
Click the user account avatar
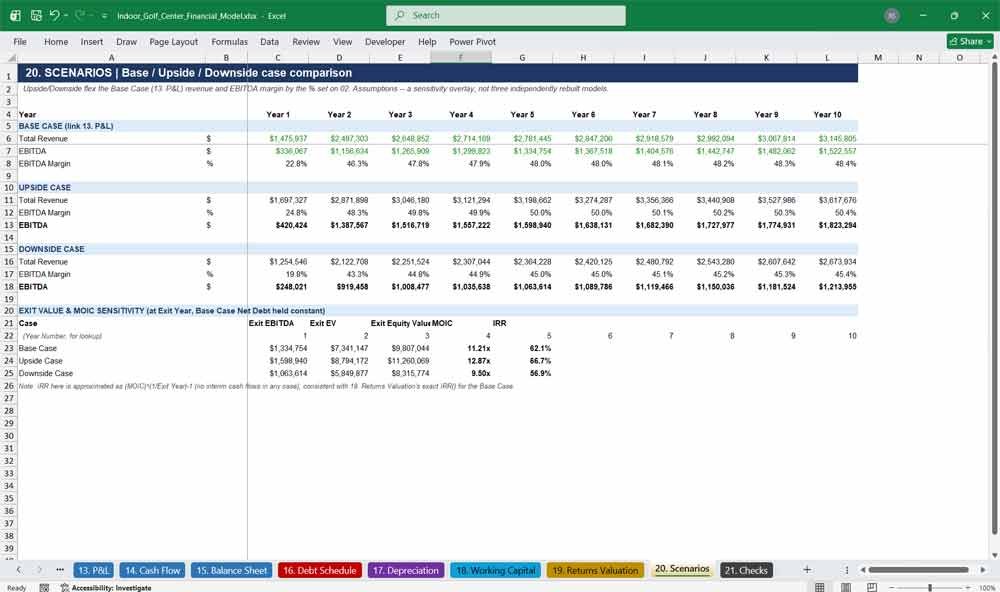[892, 16]
